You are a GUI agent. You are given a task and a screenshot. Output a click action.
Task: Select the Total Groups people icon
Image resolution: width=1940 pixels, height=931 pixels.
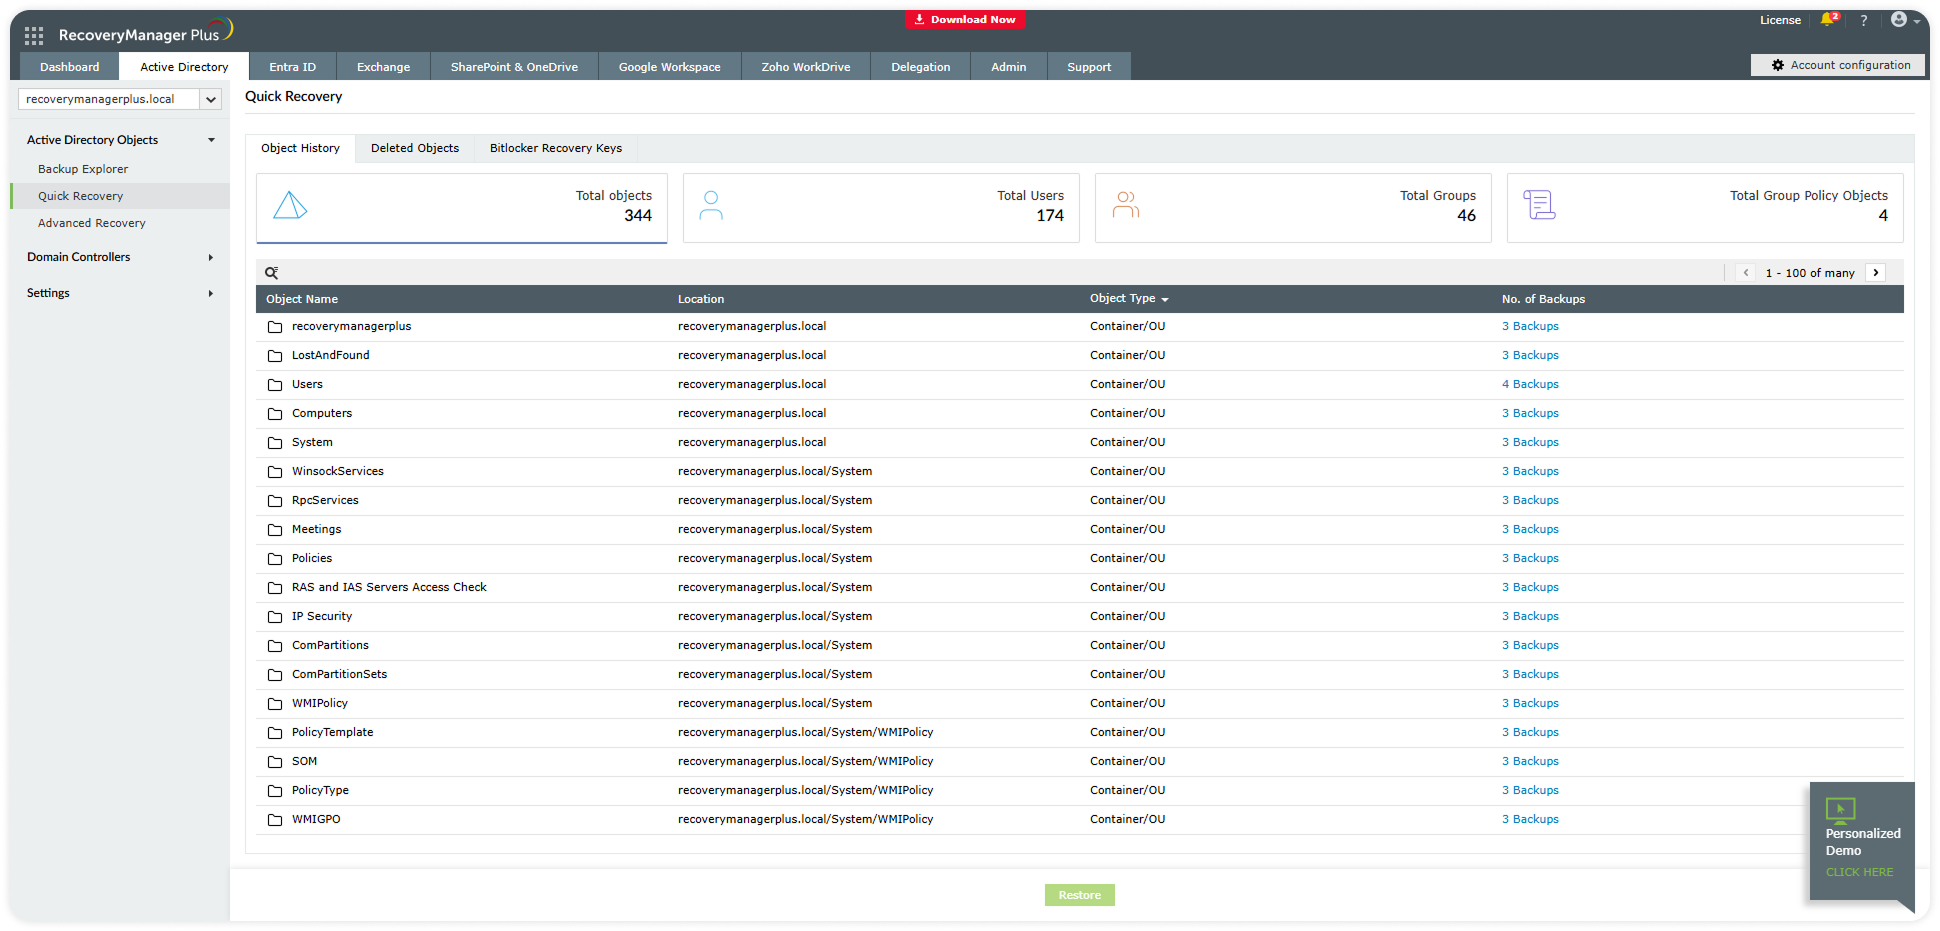tap(1126, 206)
